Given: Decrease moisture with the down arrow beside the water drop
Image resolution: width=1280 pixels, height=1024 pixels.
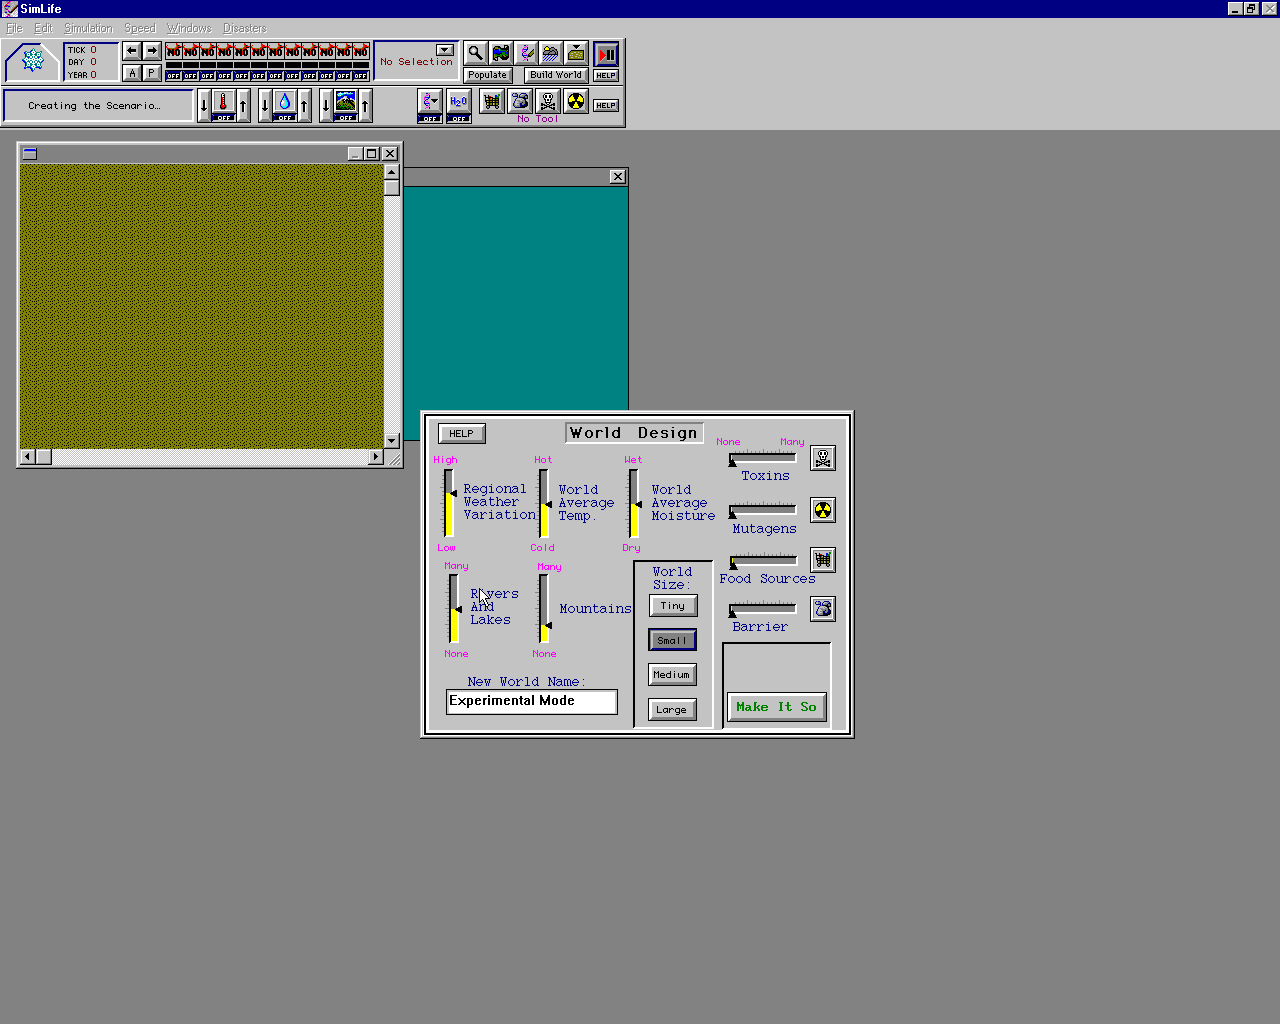Looking at the screenshot, I should point(265,105).
